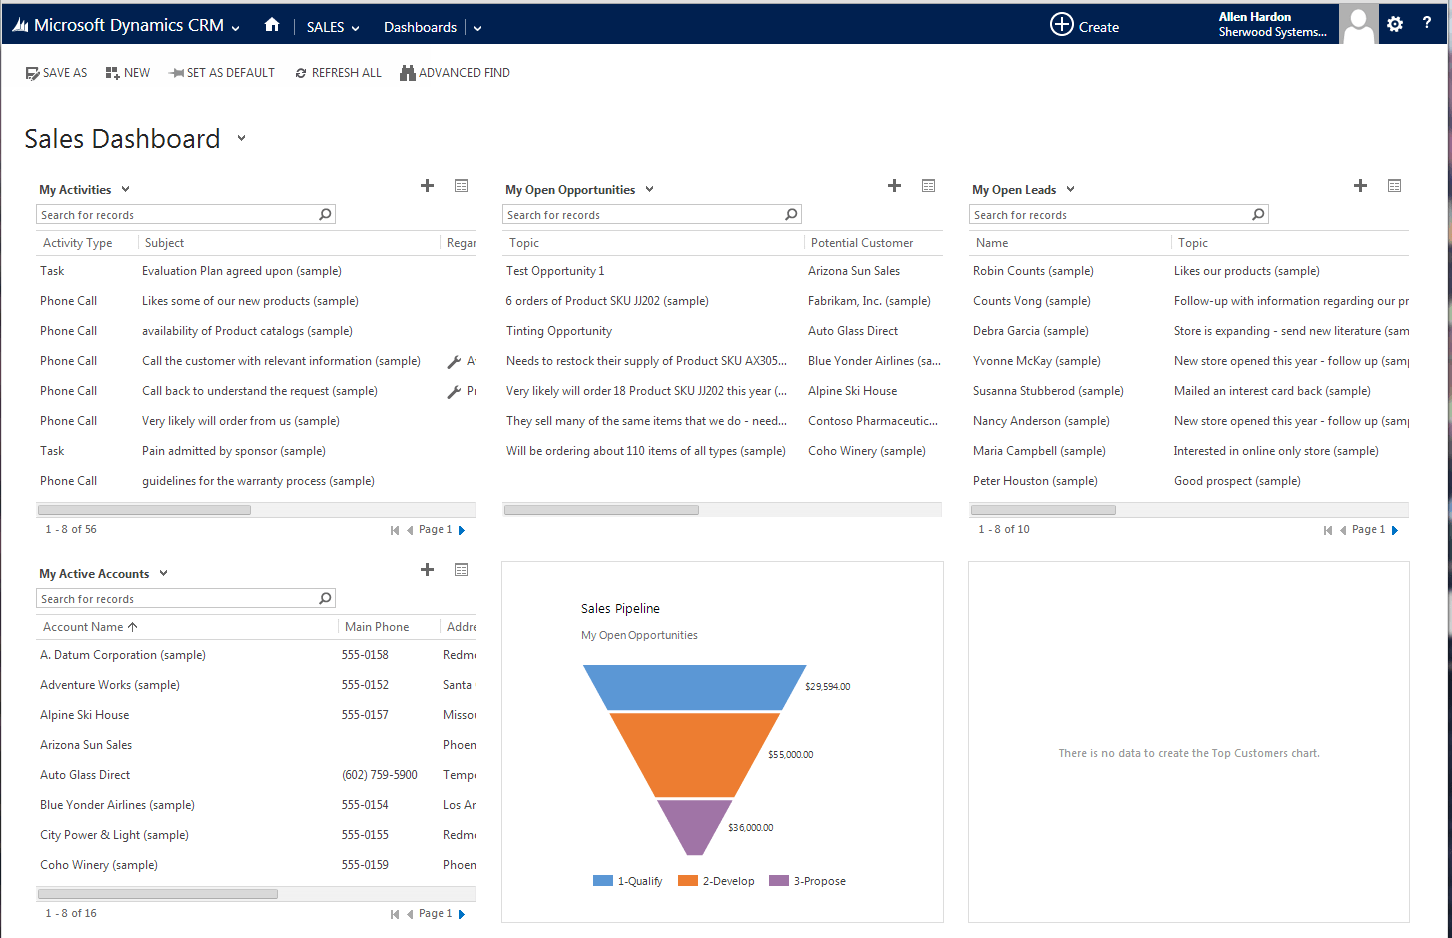The image size is (1452, 938).
Task: Click 'Coho Winery (sample)' in opportunities list
Action: click(x=867, y=451)
